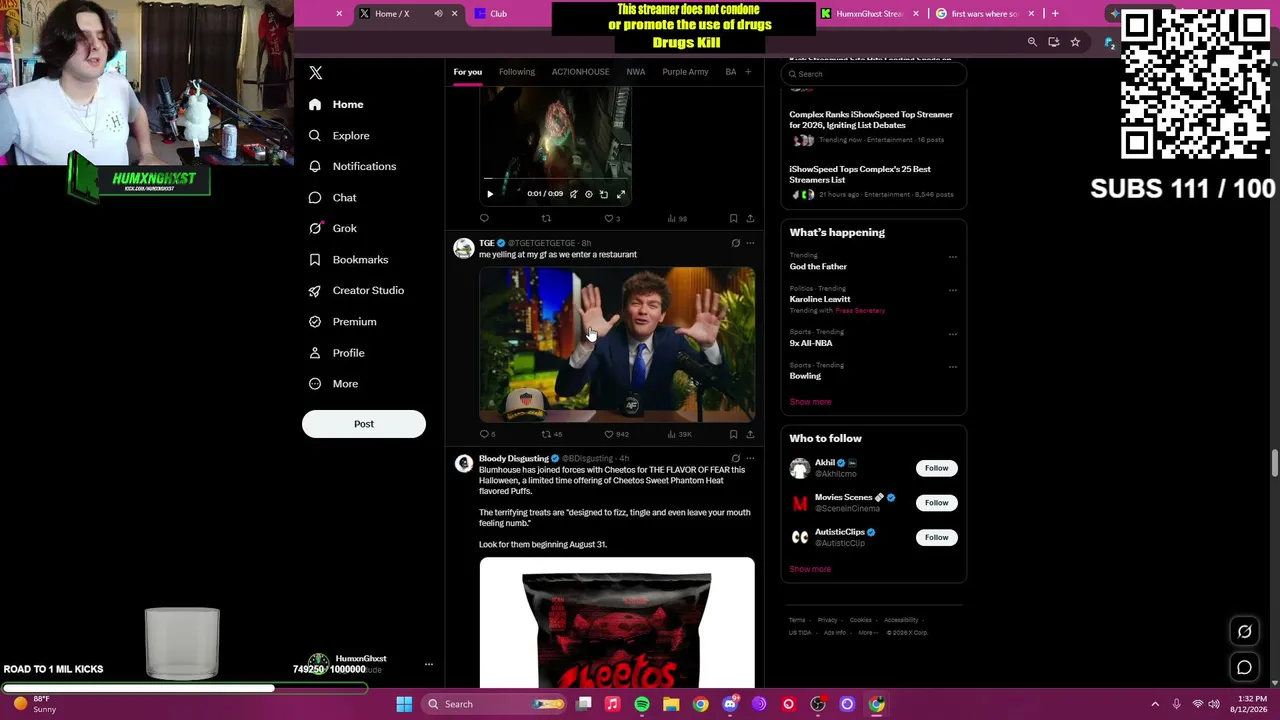The image size is (1280, 720).
Task: Click Grok icon on Bloody Disgusting post
Action: [x=736, y=458]
